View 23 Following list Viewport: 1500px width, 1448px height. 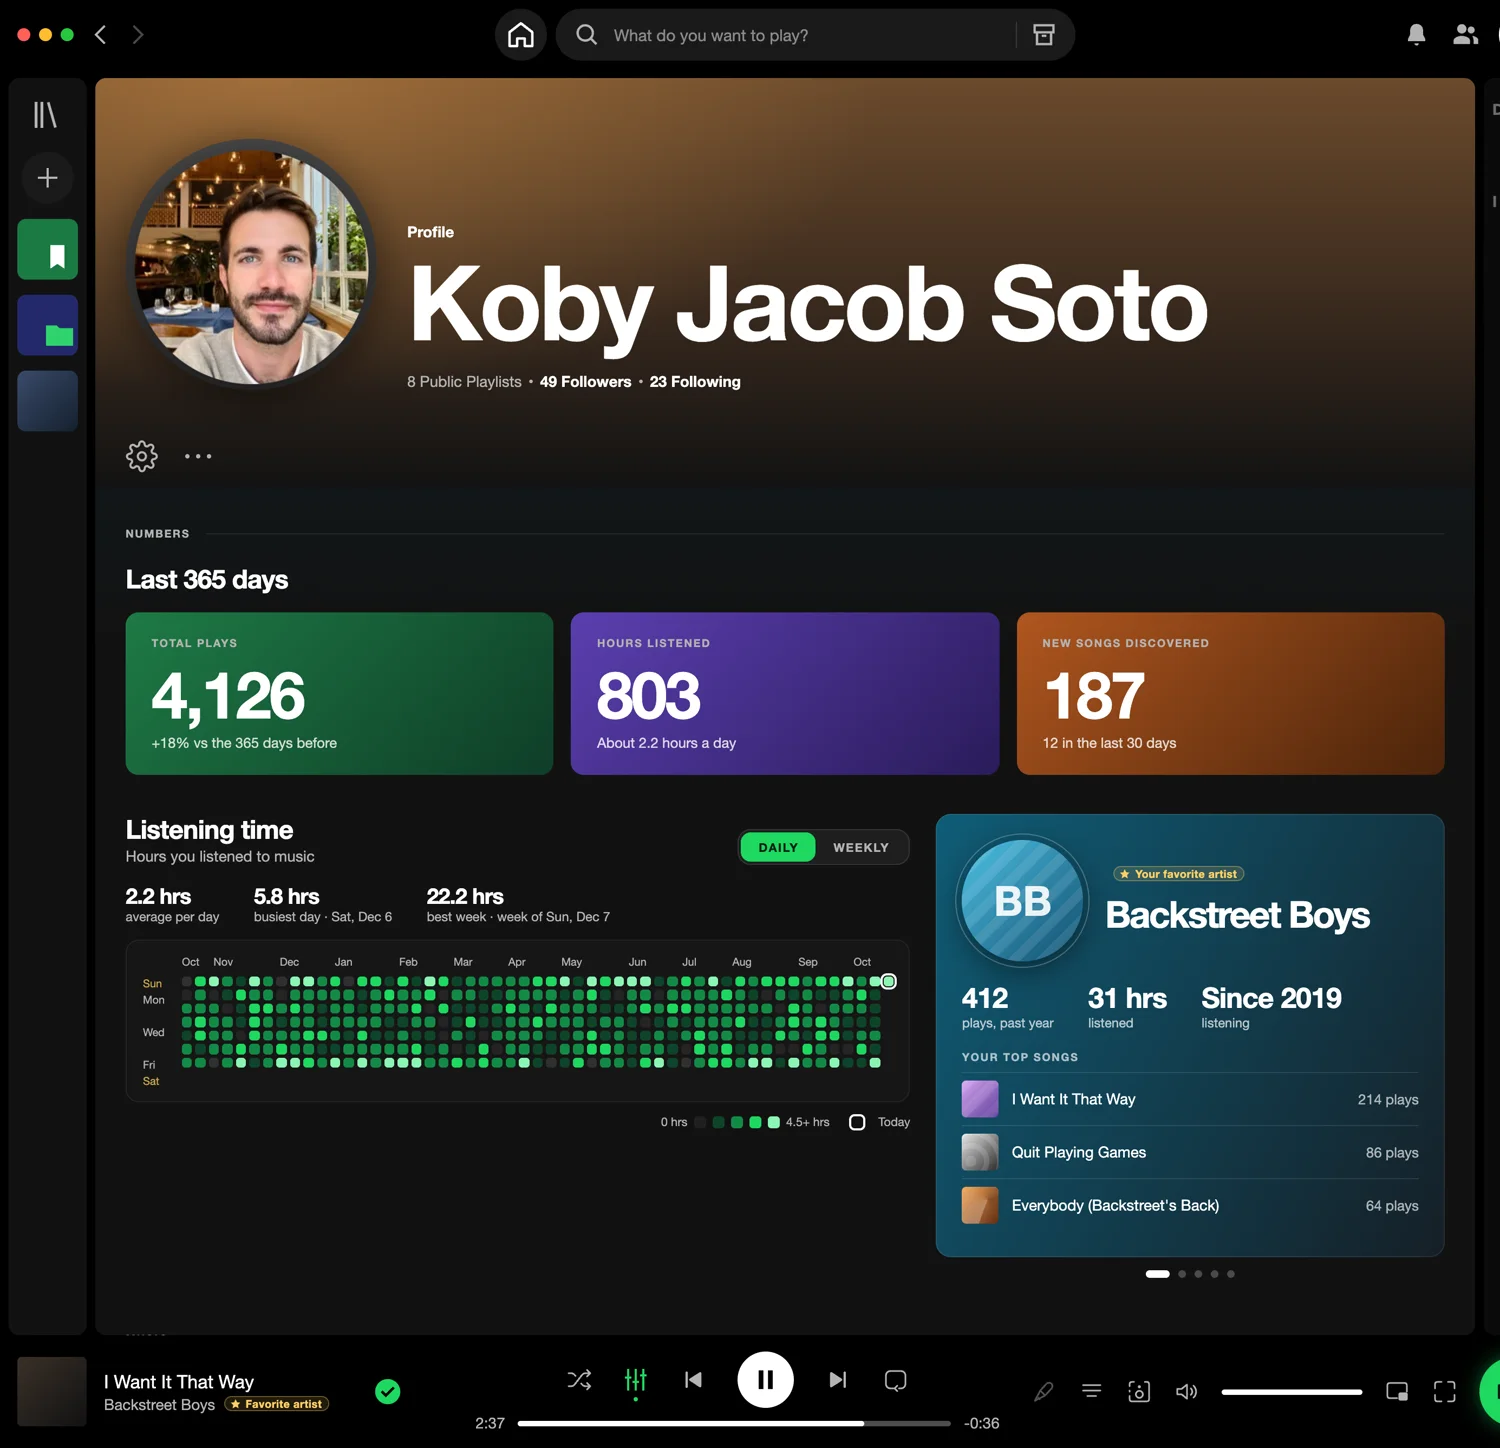tap(695, 382)
